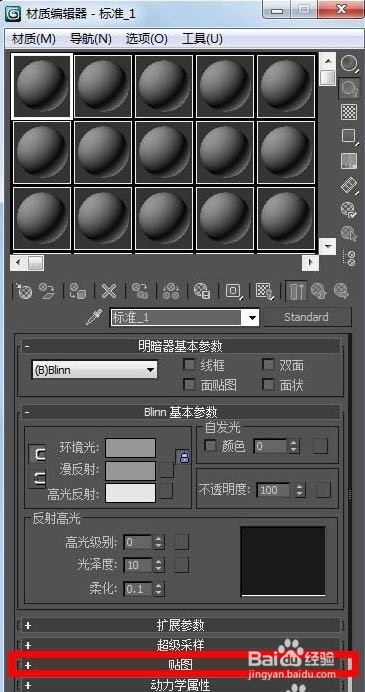
Task: Click the 不透明度 spinner arrows
Action: pos(300,490)
